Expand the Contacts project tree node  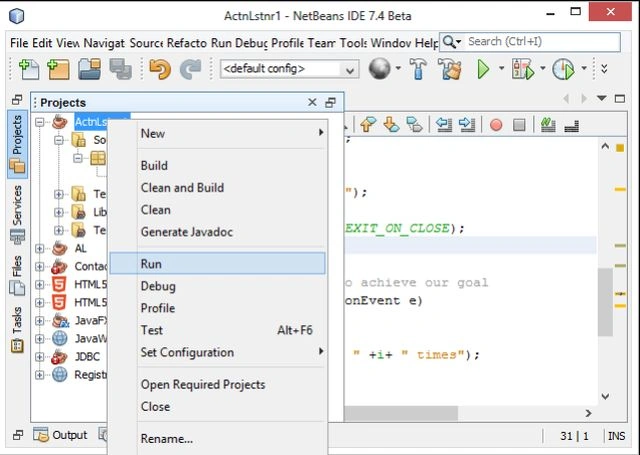(40, 266)
